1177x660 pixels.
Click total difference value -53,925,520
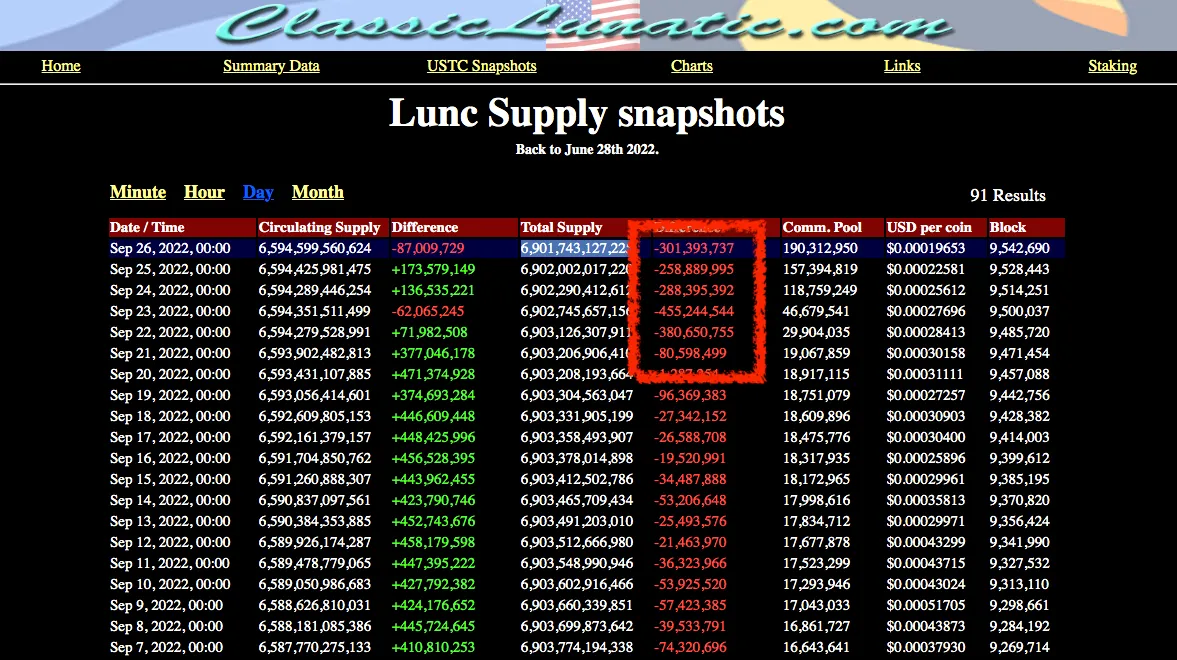pos(690,585)
